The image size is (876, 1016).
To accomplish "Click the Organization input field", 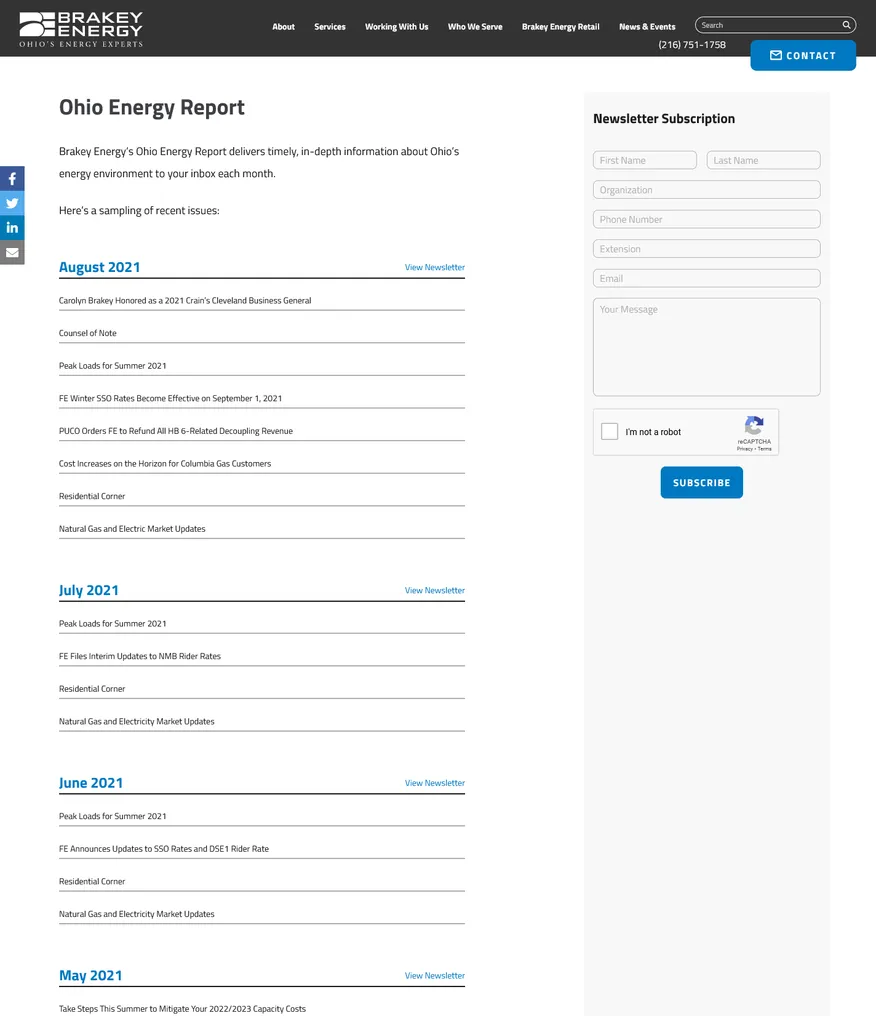I will click(x=706, y=190).
